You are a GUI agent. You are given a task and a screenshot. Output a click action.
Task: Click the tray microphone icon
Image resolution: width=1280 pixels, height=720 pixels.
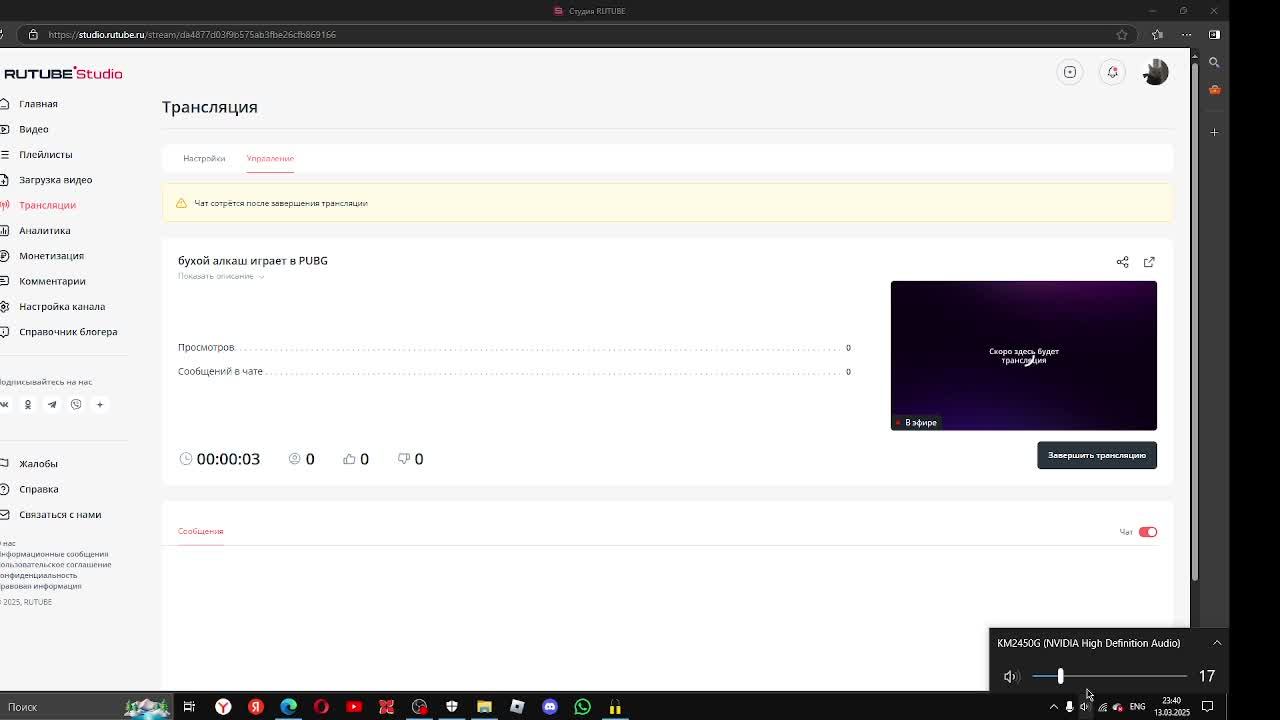(x=1069, y=707)
